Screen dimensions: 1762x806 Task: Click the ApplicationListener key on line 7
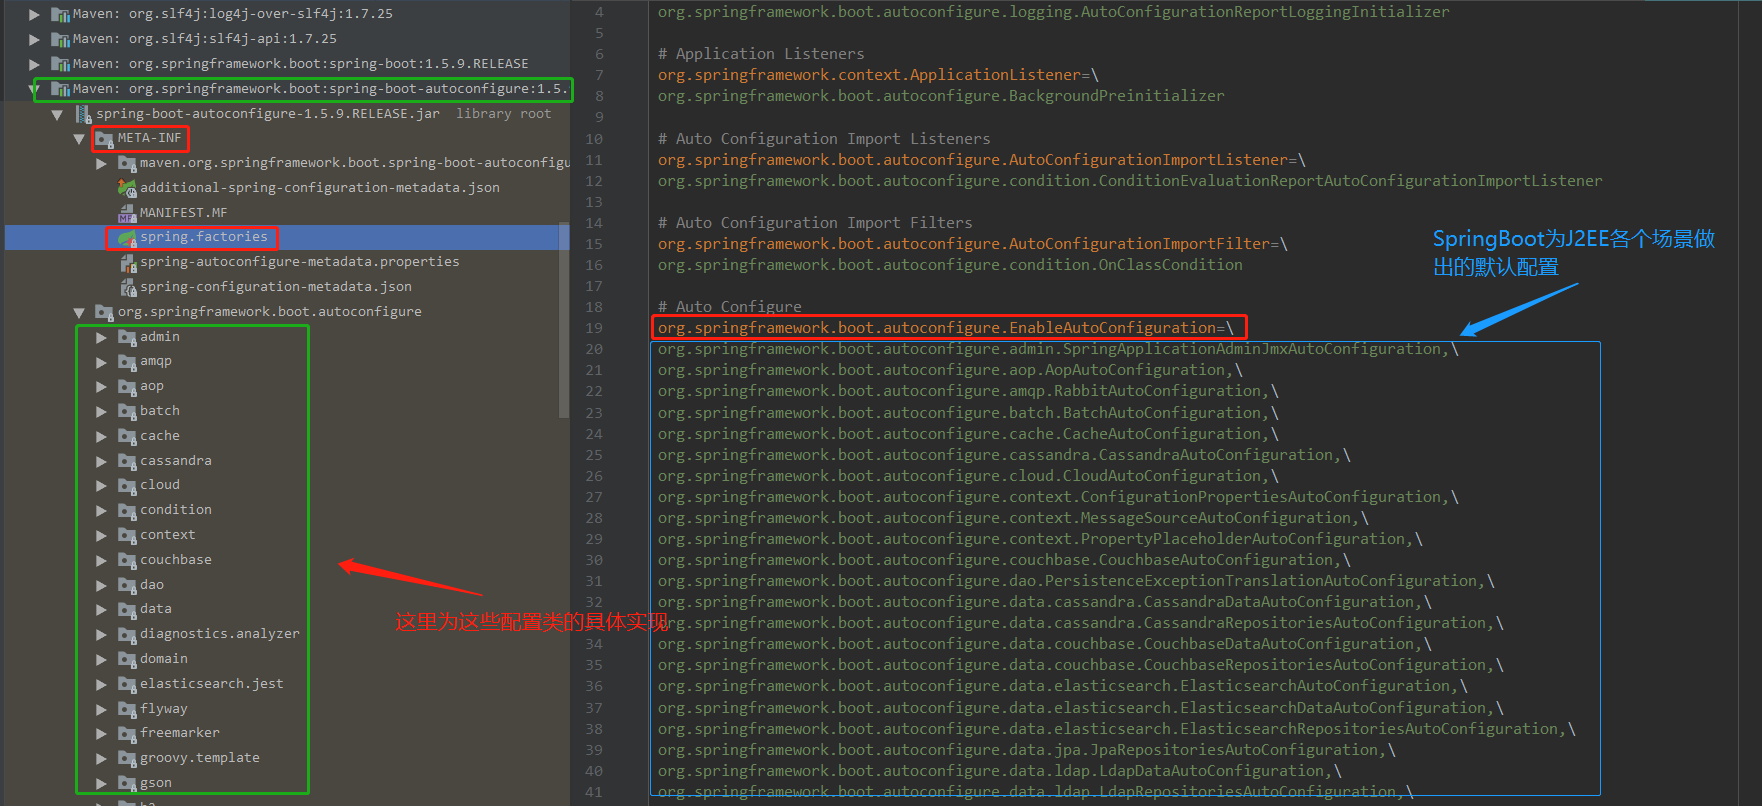click(x=878, y=75)
